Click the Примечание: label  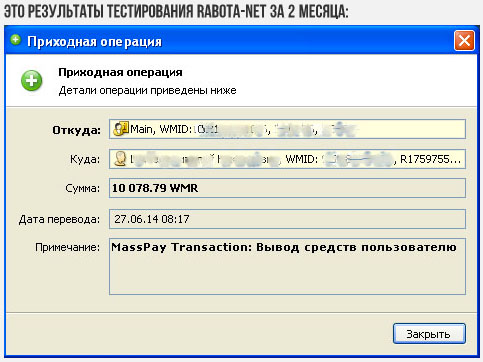67,248
